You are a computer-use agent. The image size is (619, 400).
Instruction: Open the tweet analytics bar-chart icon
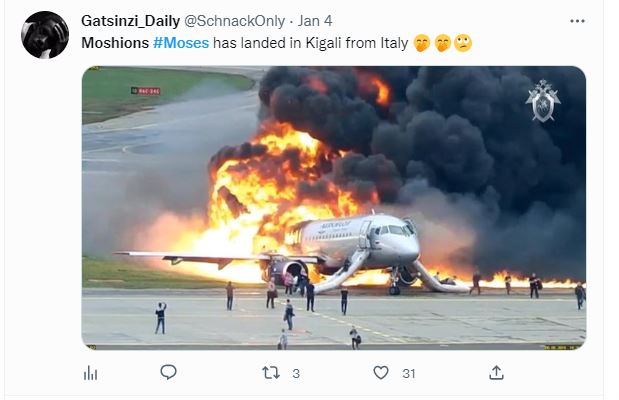[x=89, y=373]
